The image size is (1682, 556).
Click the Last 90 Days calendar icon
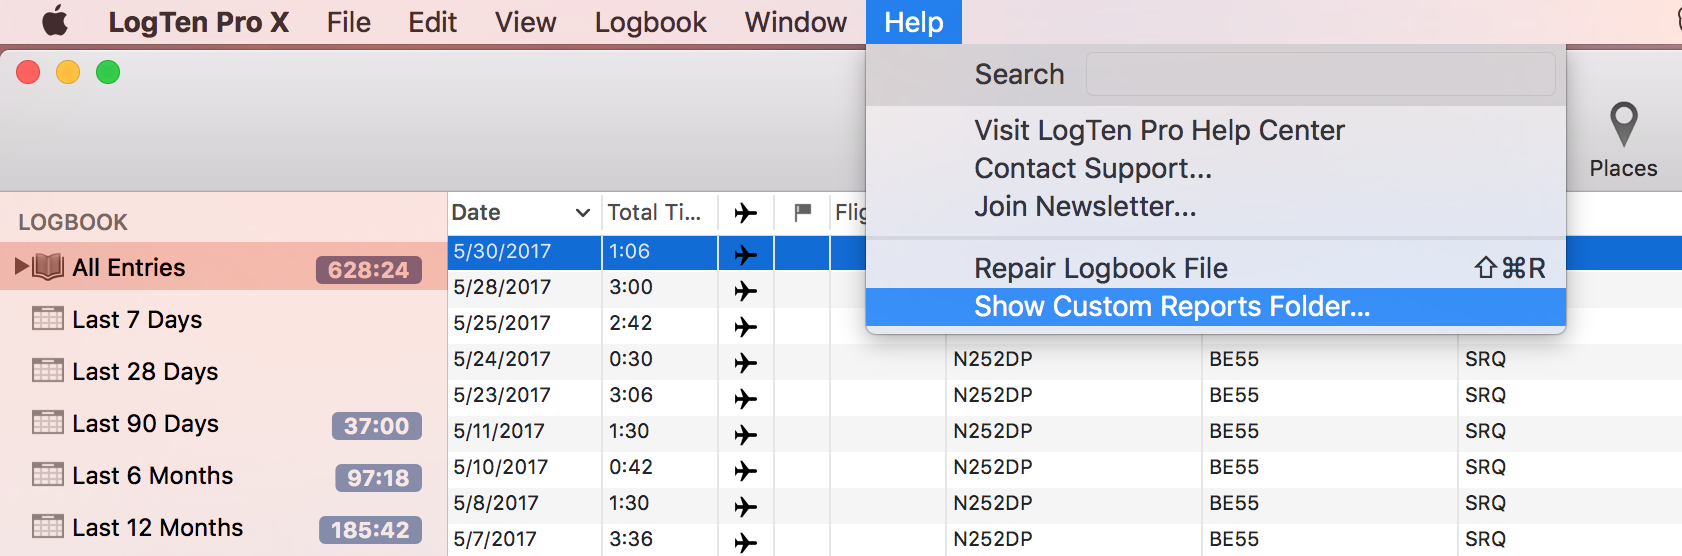click(48, 422)
